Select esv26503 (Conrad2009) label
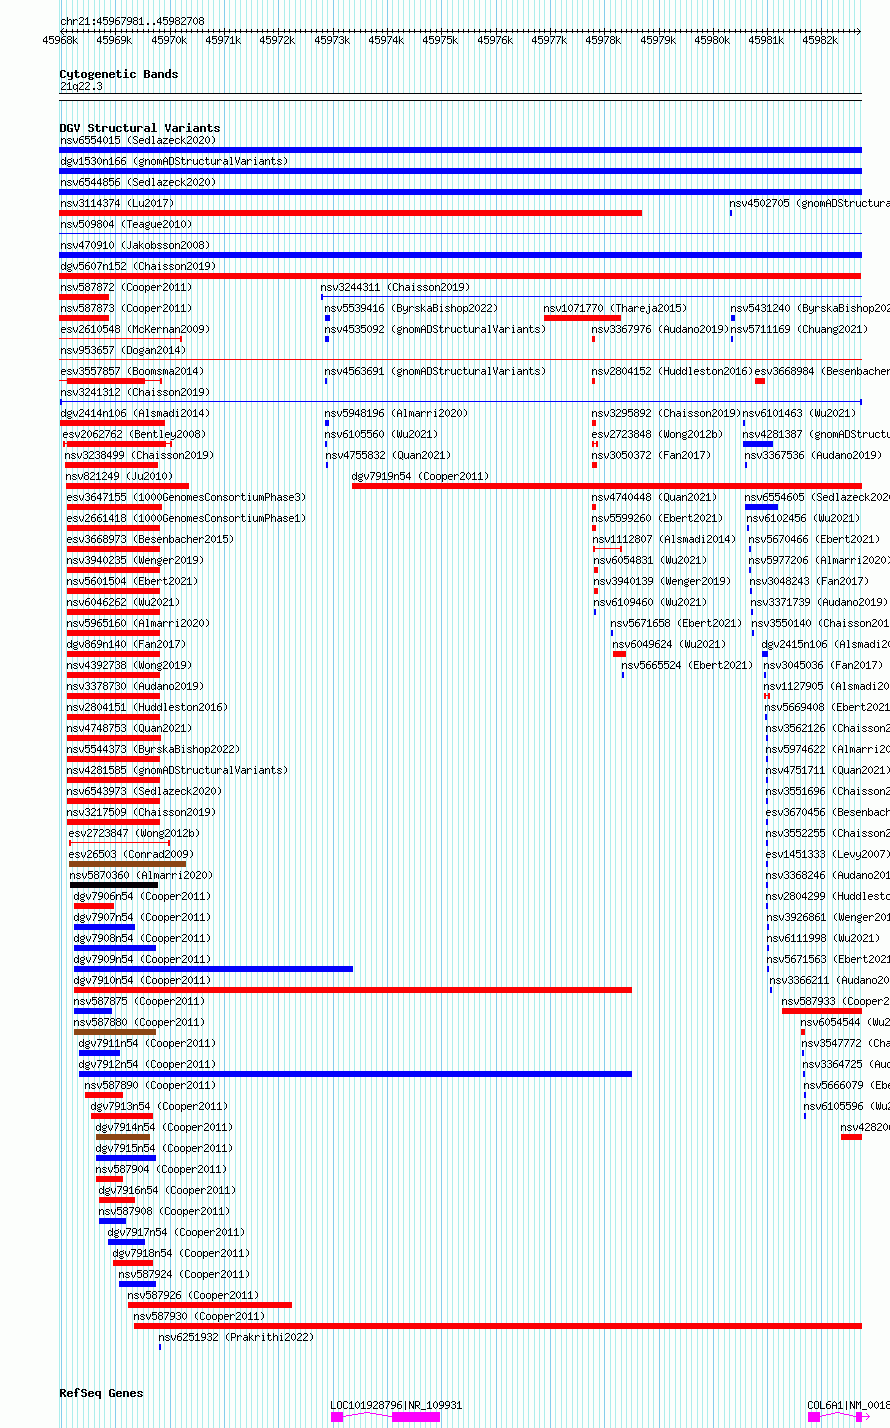The image size is (890, 1428). tap(131, 854)
